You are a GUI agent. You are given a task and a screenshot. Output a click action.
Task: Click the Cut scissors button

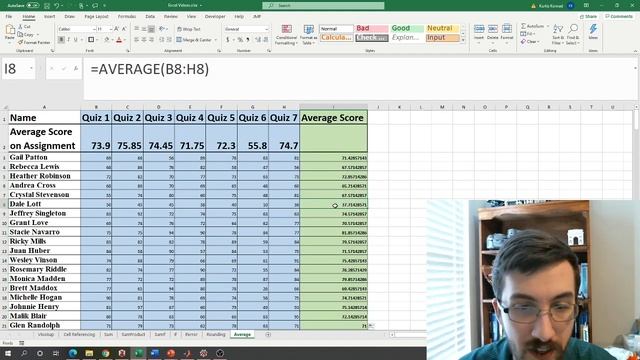(24, 27)
